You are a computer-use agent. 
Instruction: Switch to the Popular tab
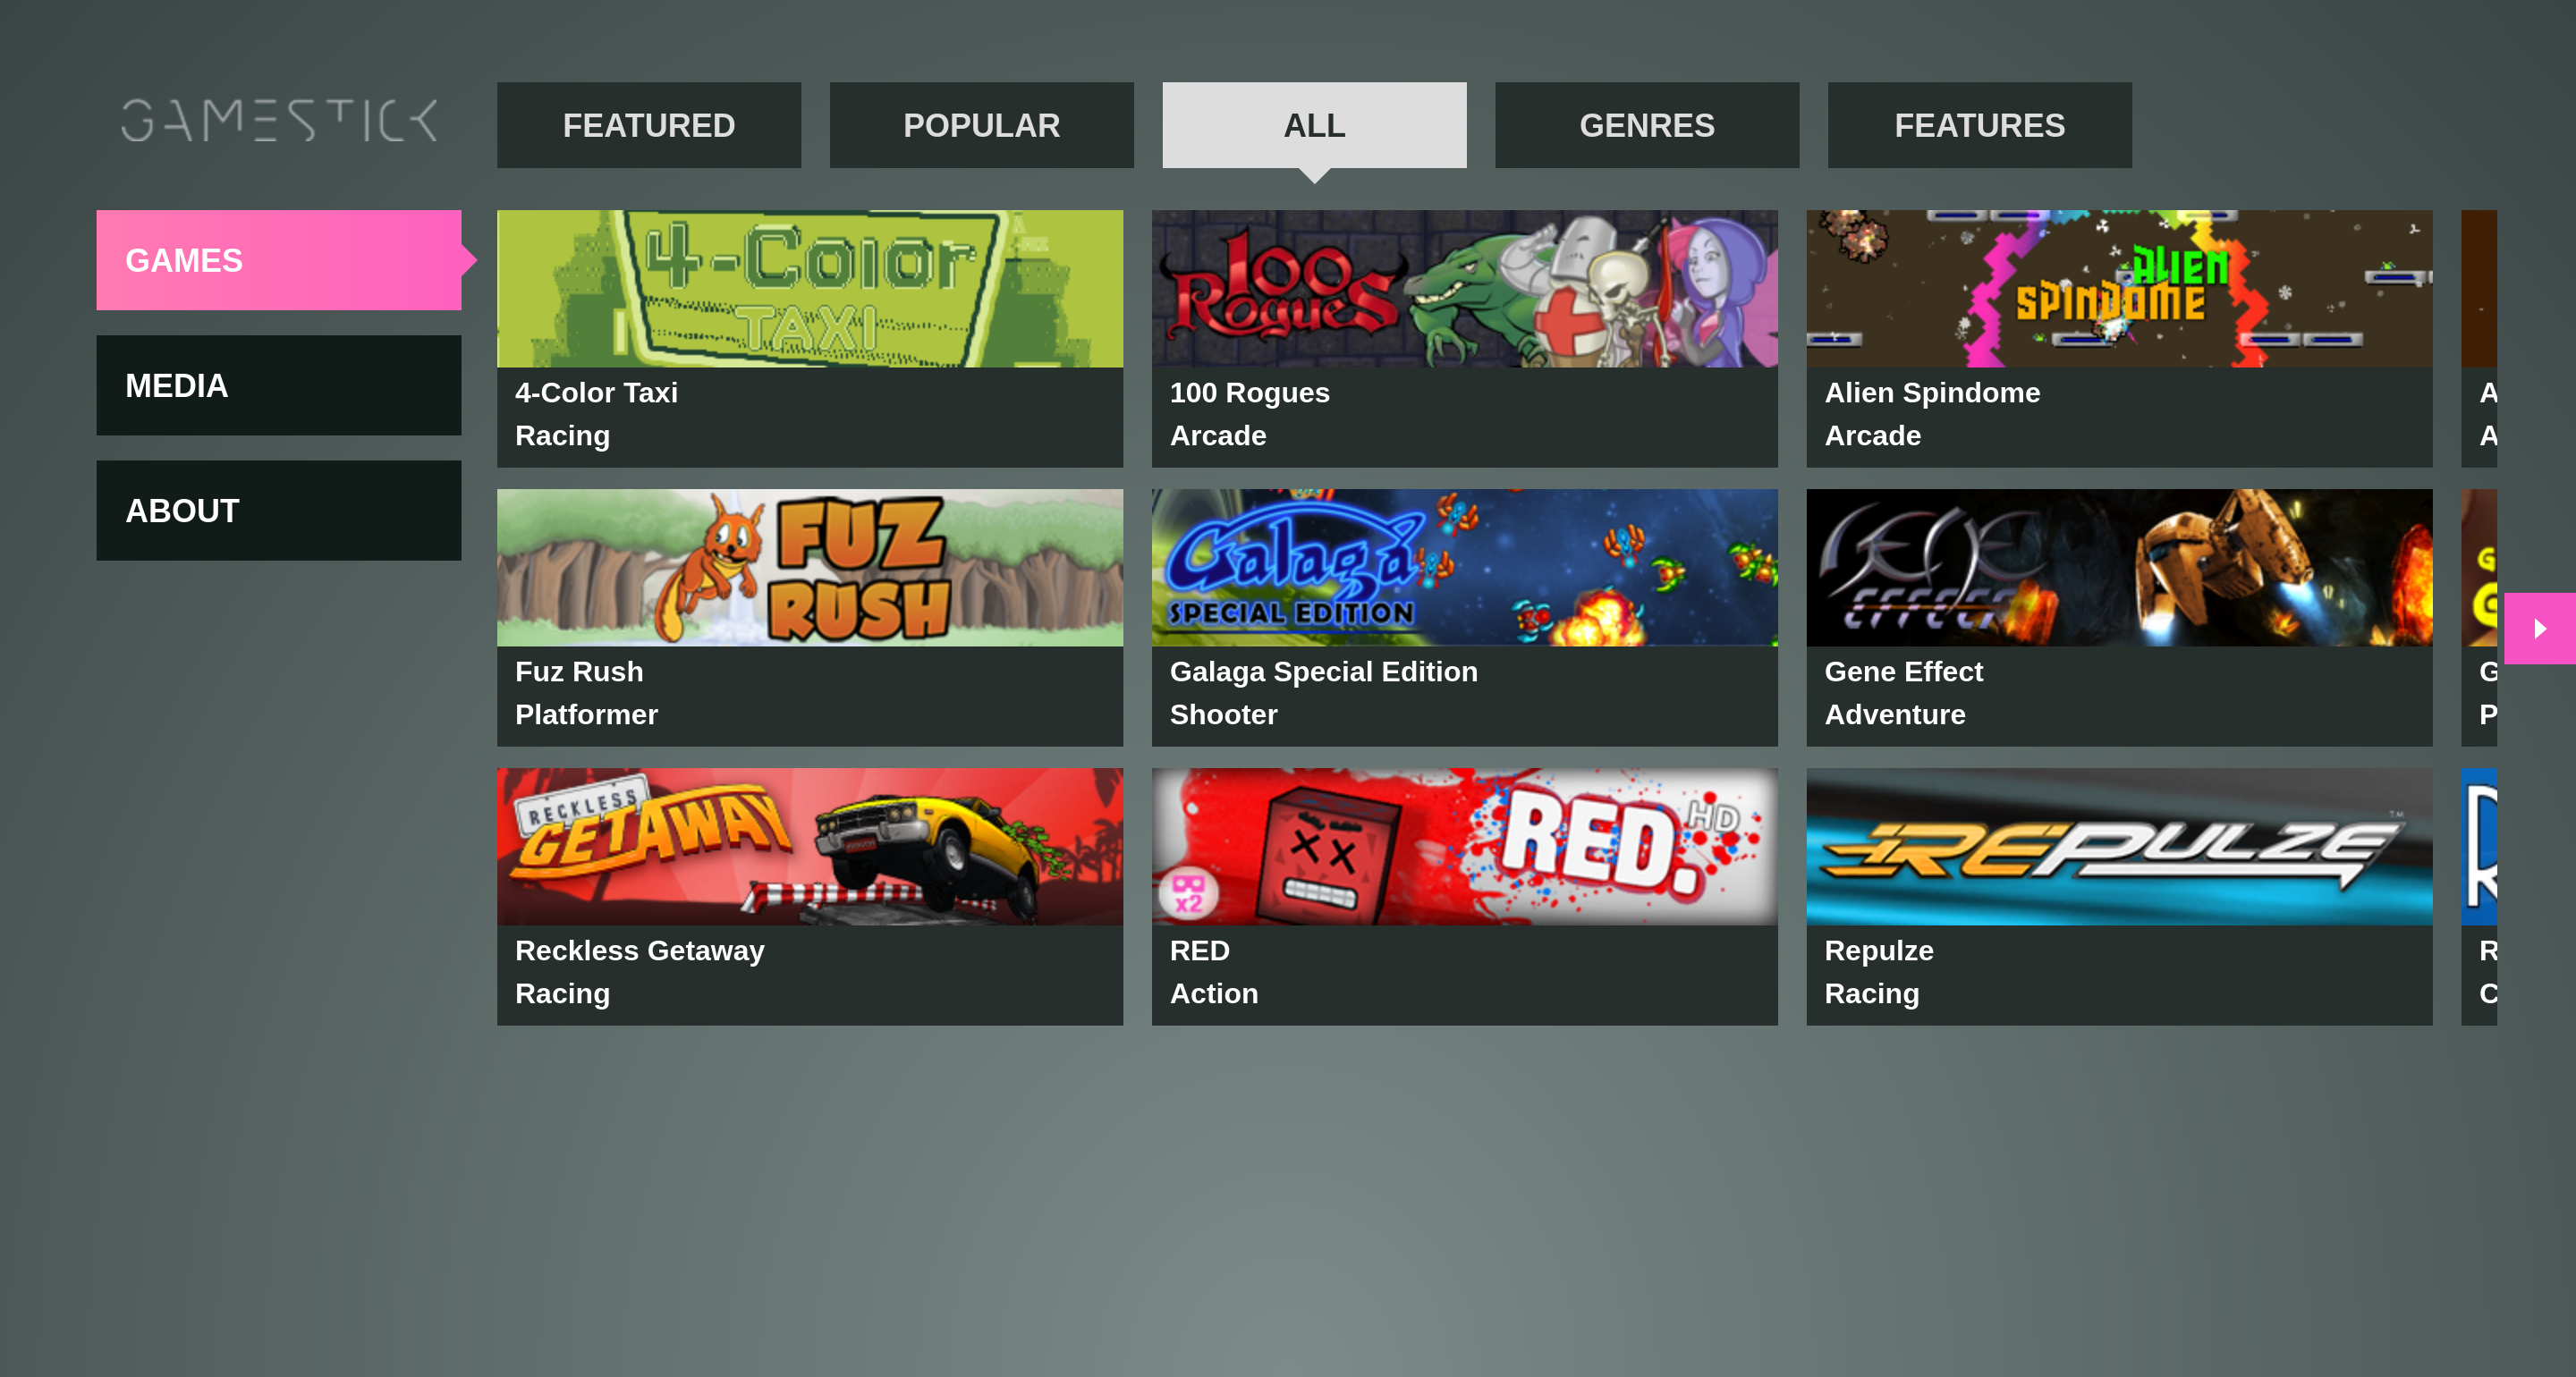coord(981,125)
